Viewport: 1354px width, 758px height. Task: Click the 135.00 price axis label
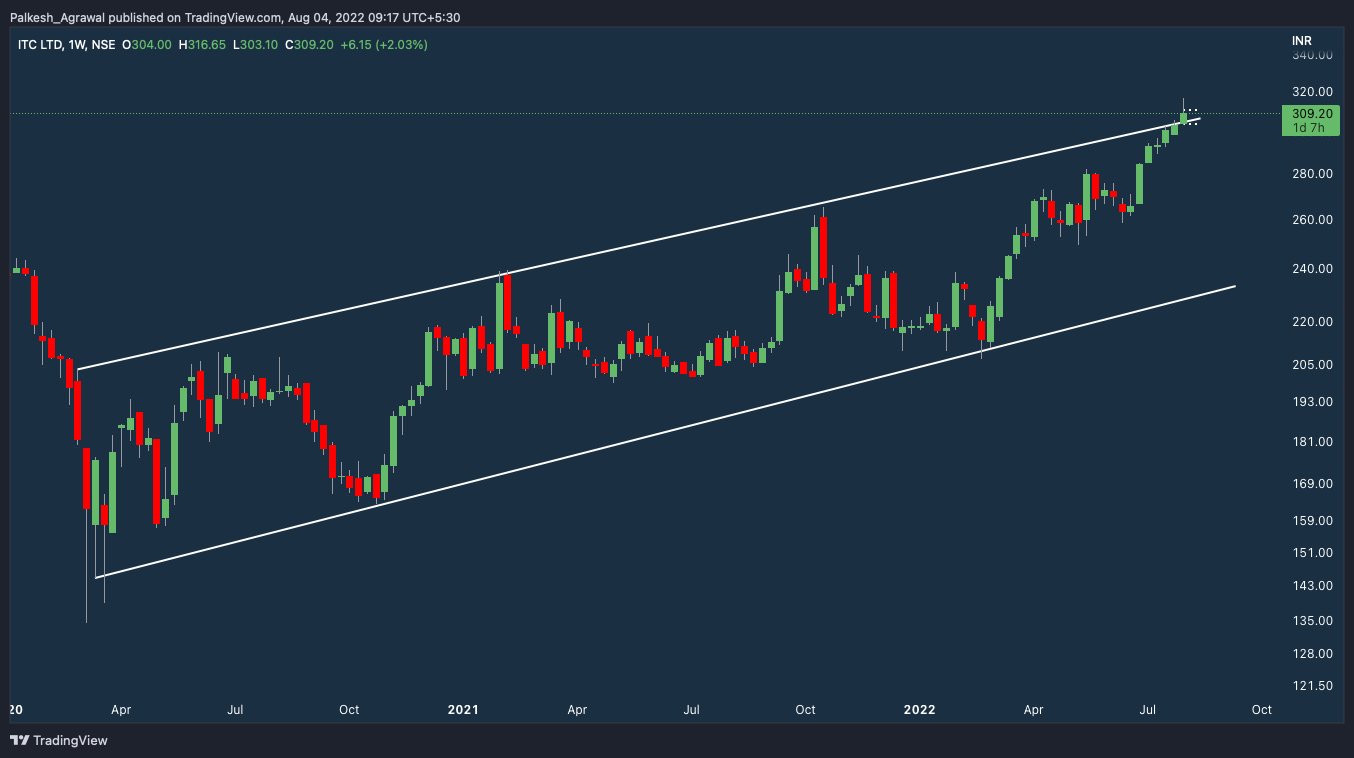[x=1312, y=621]
